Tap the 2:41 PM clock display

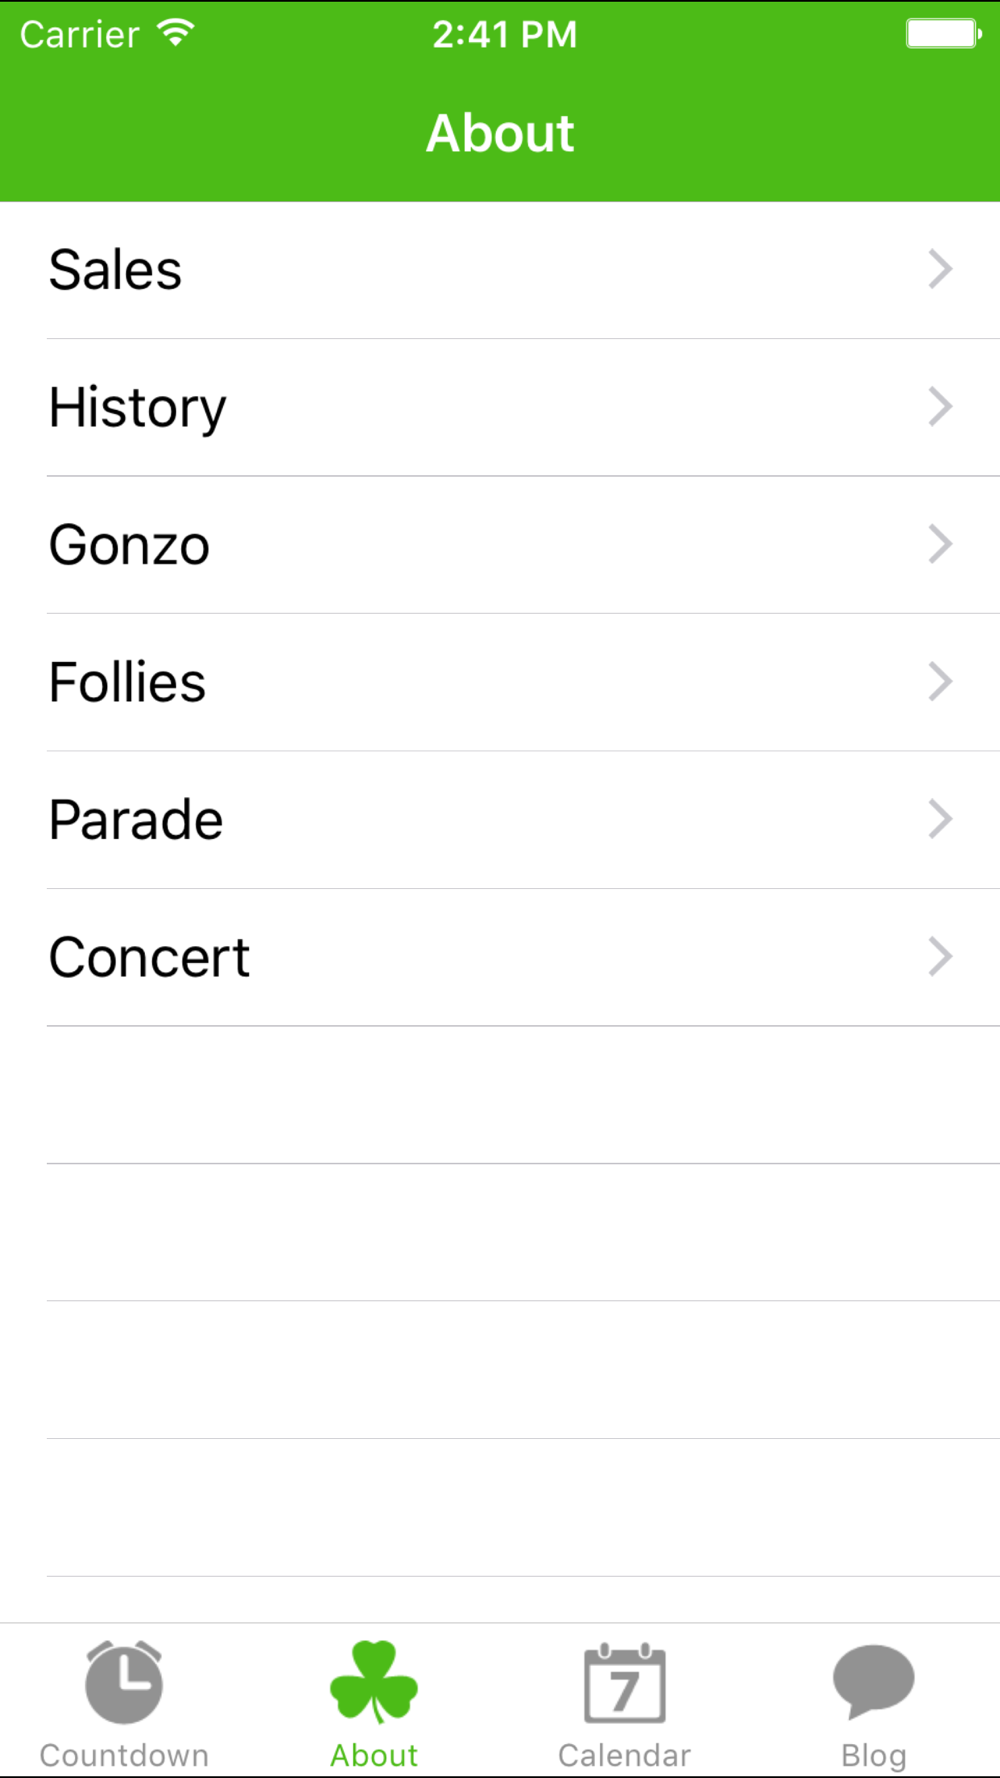[504, 35]
